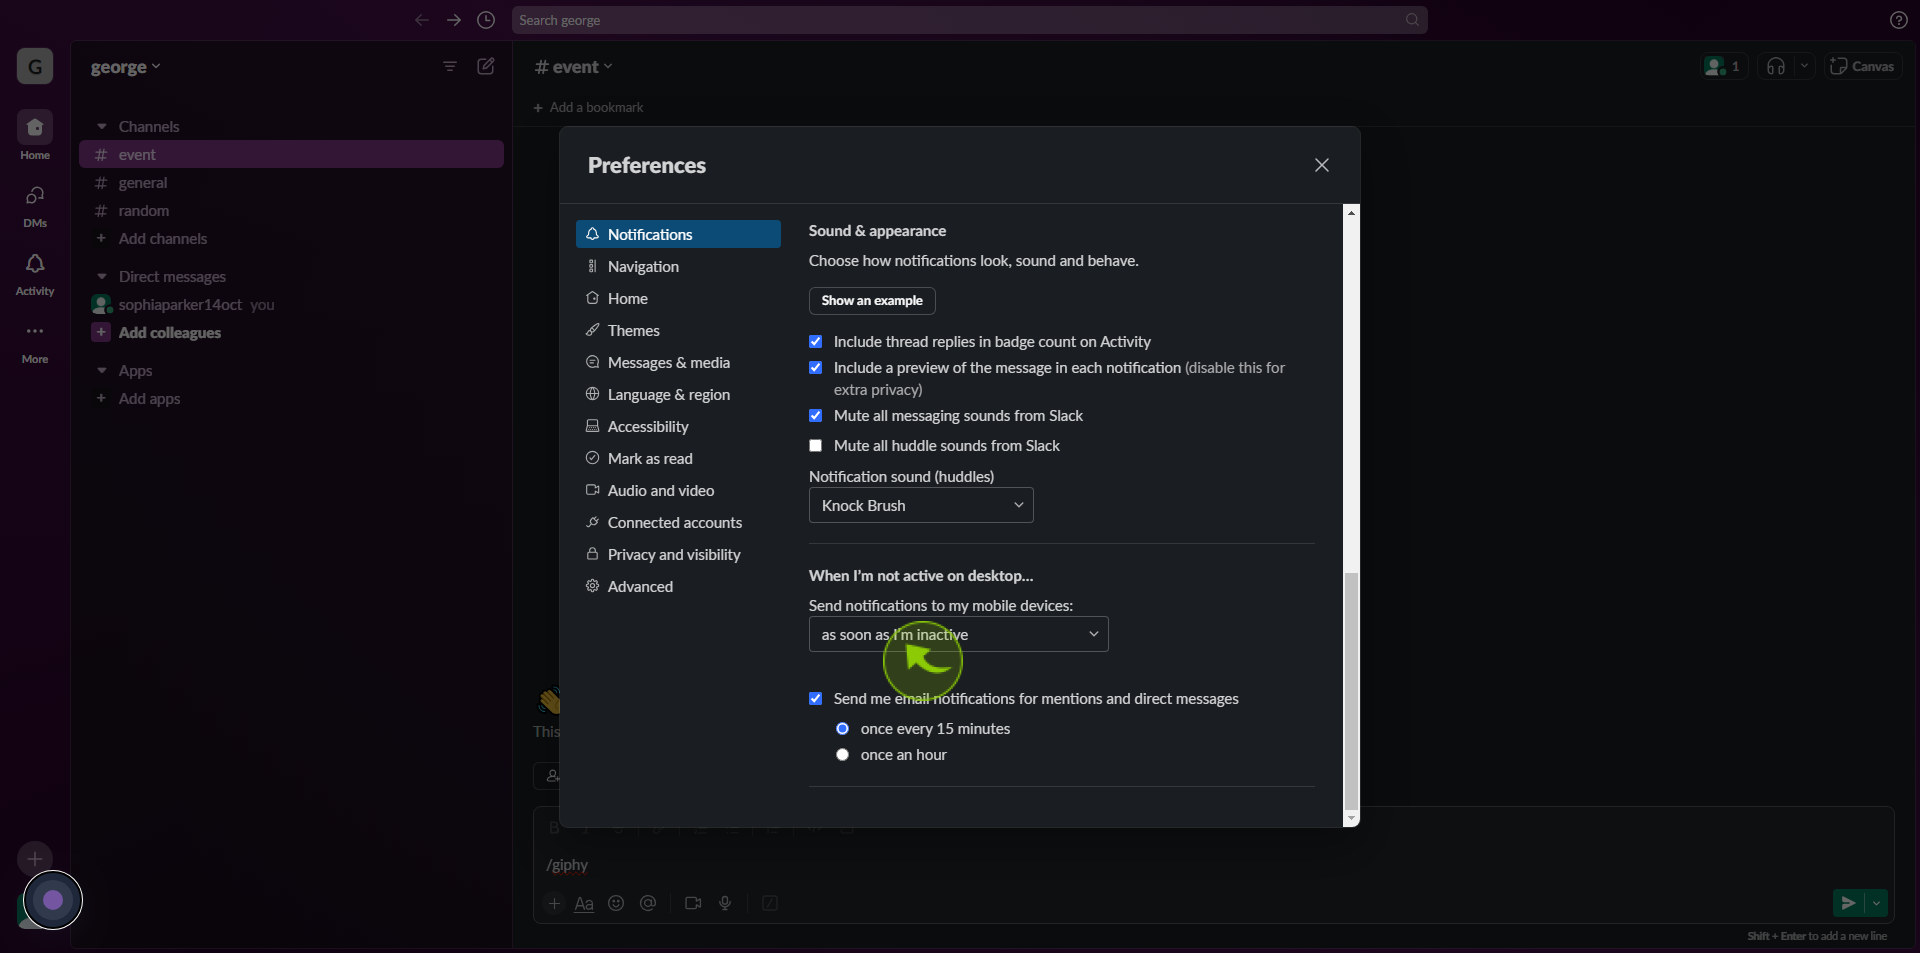Click the workspace G icon

tap(35, 67)
